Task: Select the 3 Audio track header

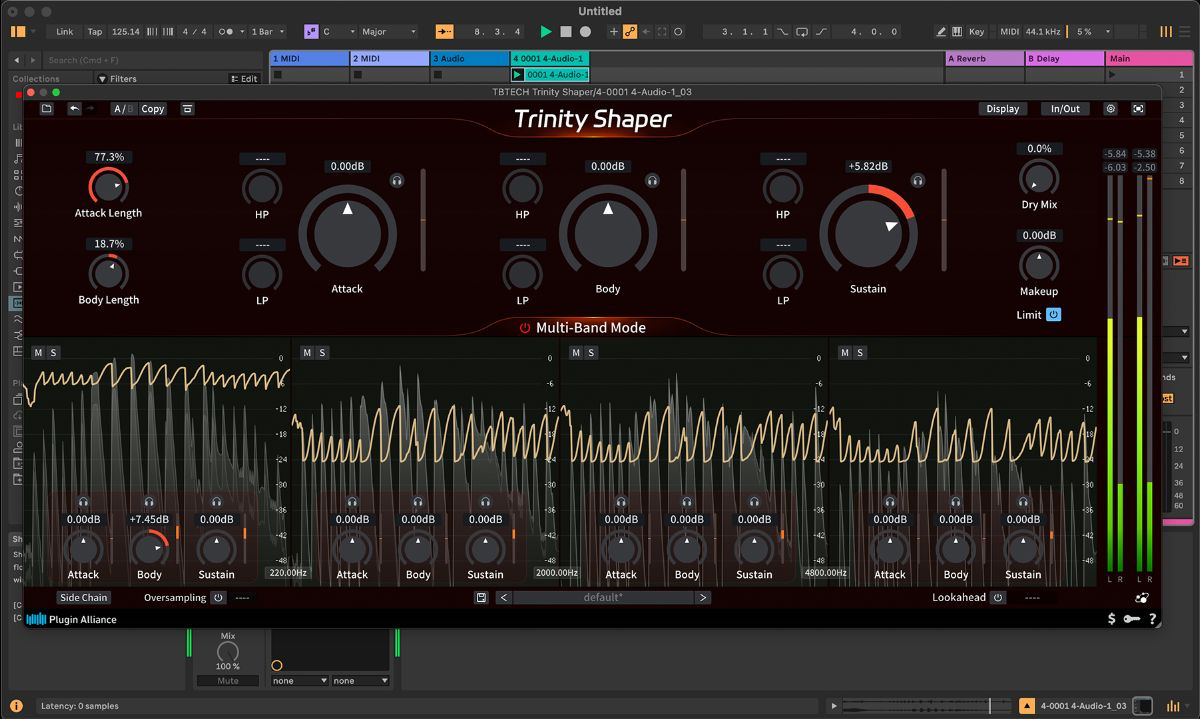Action: point(469,59)
